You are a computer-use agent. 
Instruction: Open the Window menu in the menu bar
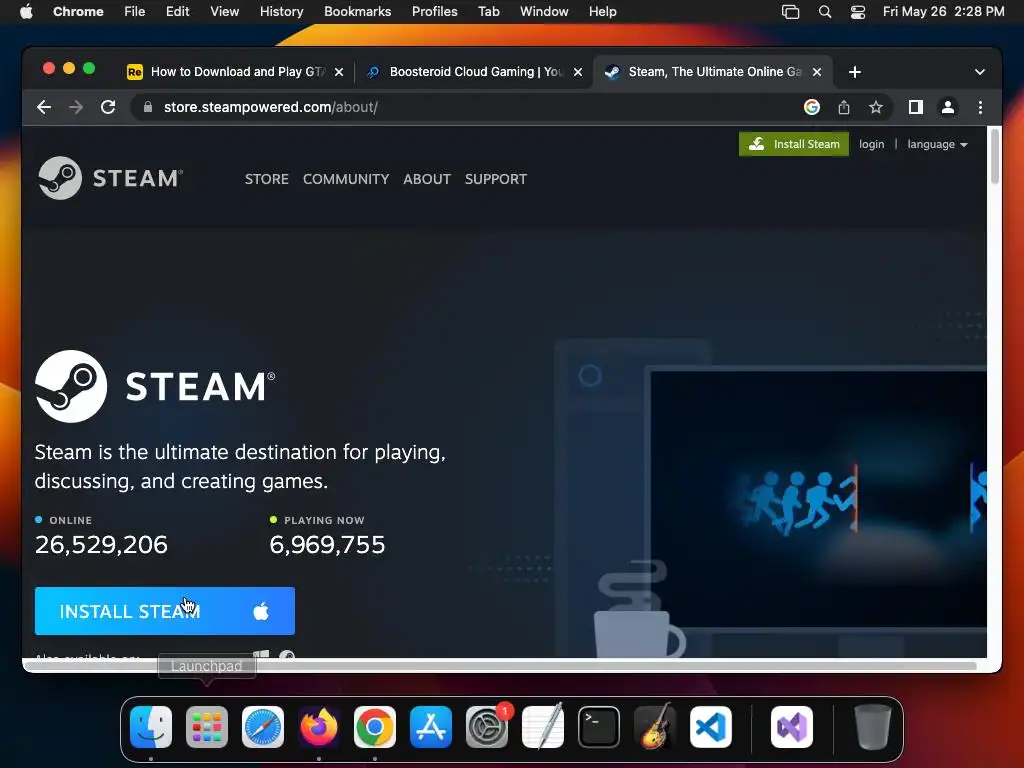[x=544, y=12]
